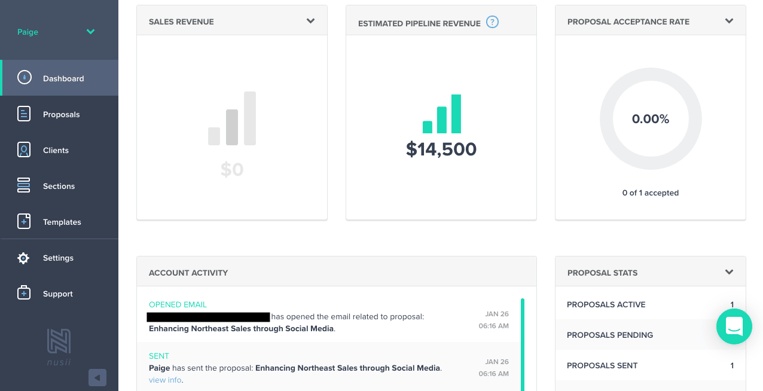Viewport: 763px width, 391px height.
Task: Open the Sales Revenue card chevron
Action: click(310, 21)
